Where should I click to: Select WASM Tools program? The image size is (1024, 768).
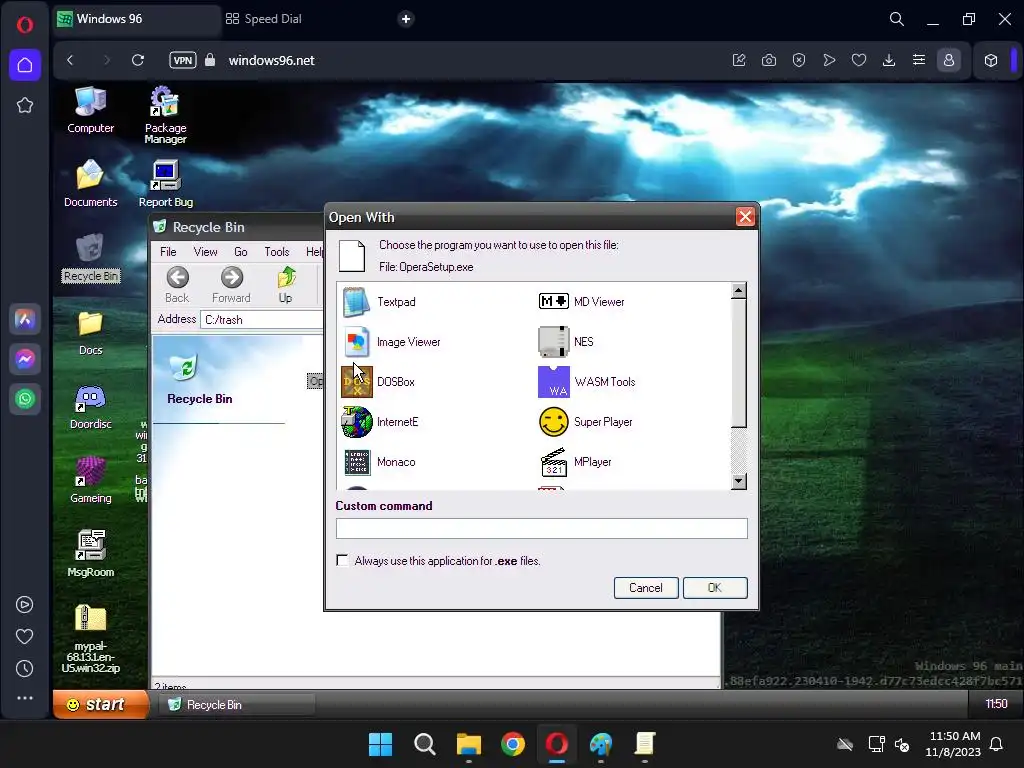tap(586, 382)
